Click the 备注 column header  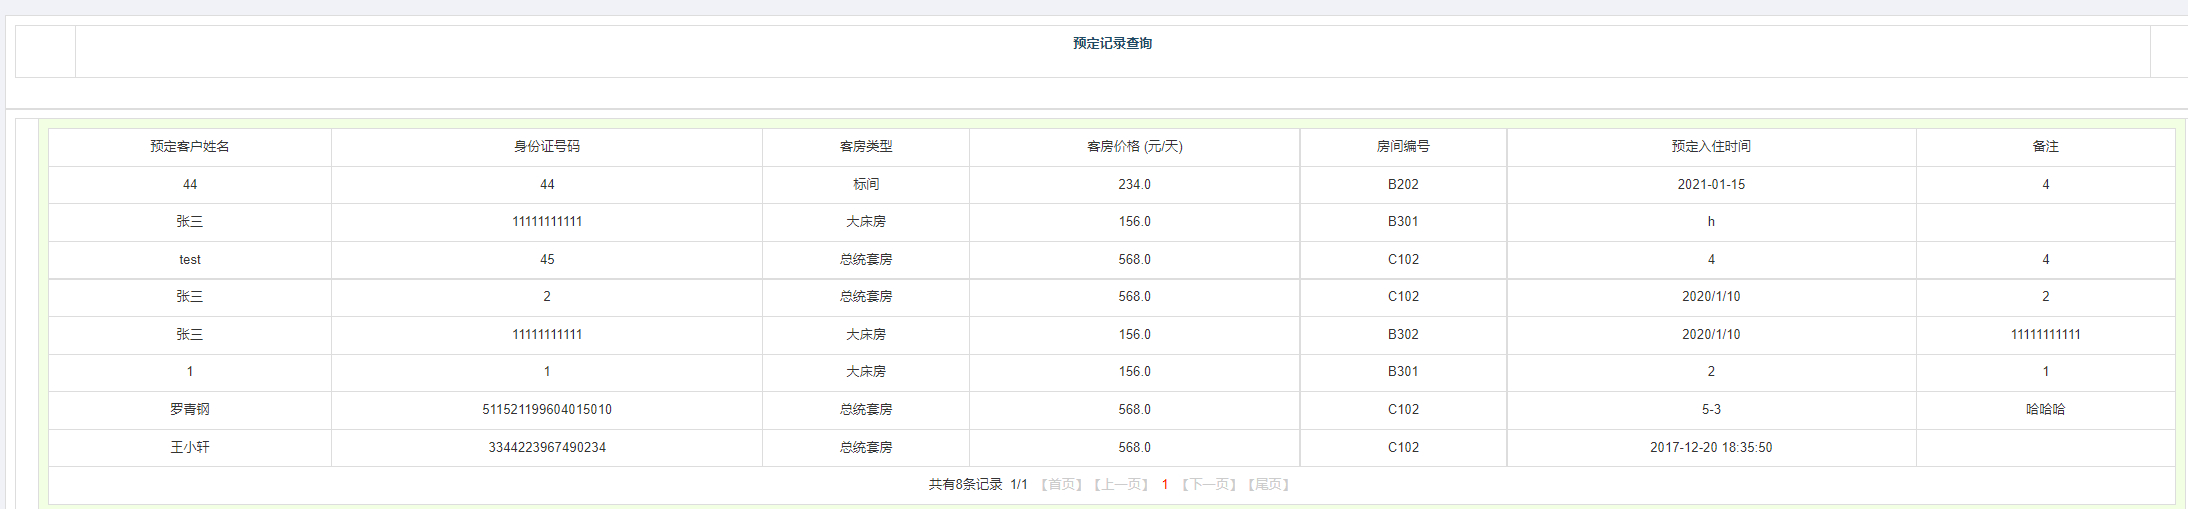2046,147
